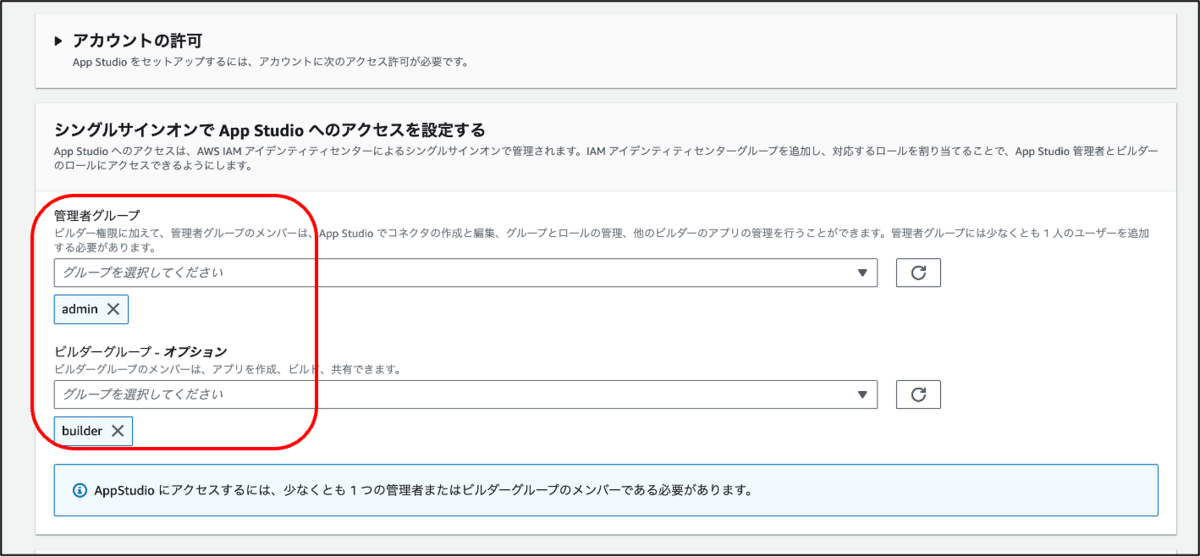Click the info icon in the AppStudio notice
This screenshot has height=557, width=1200.
tap(80, 491)
